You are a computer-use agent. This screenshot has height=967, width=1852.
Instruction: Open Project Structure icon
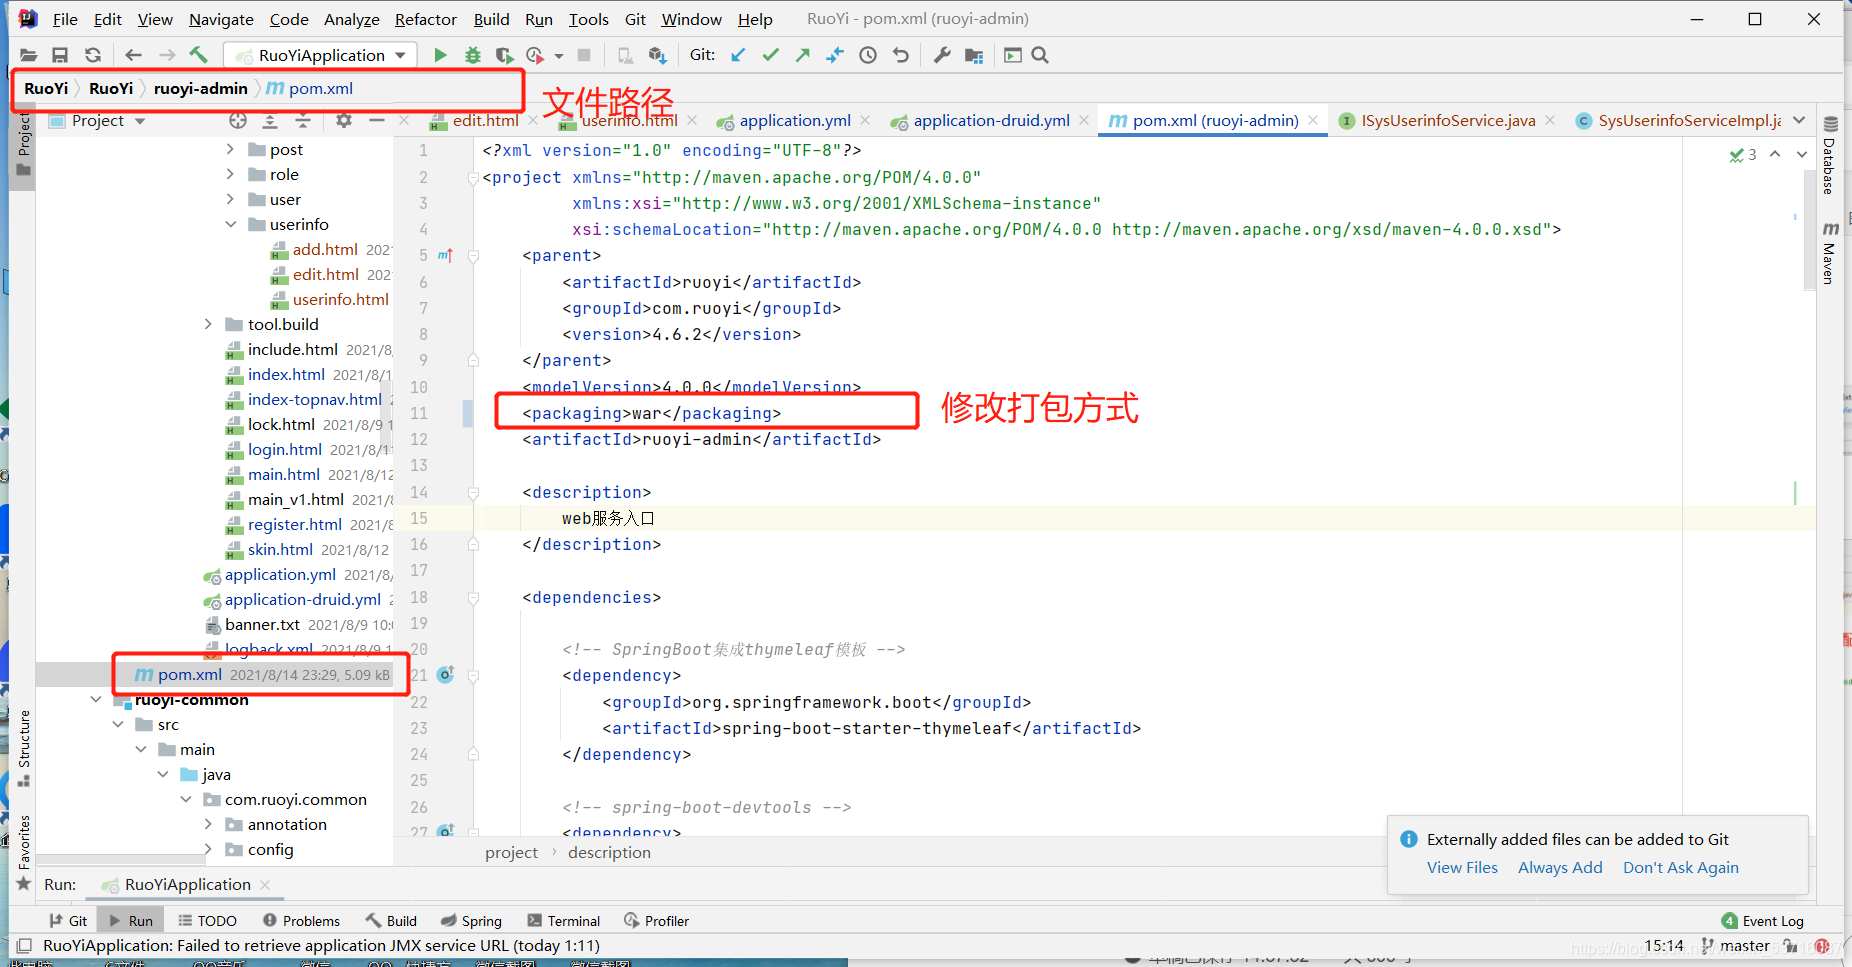pos(974,55)
